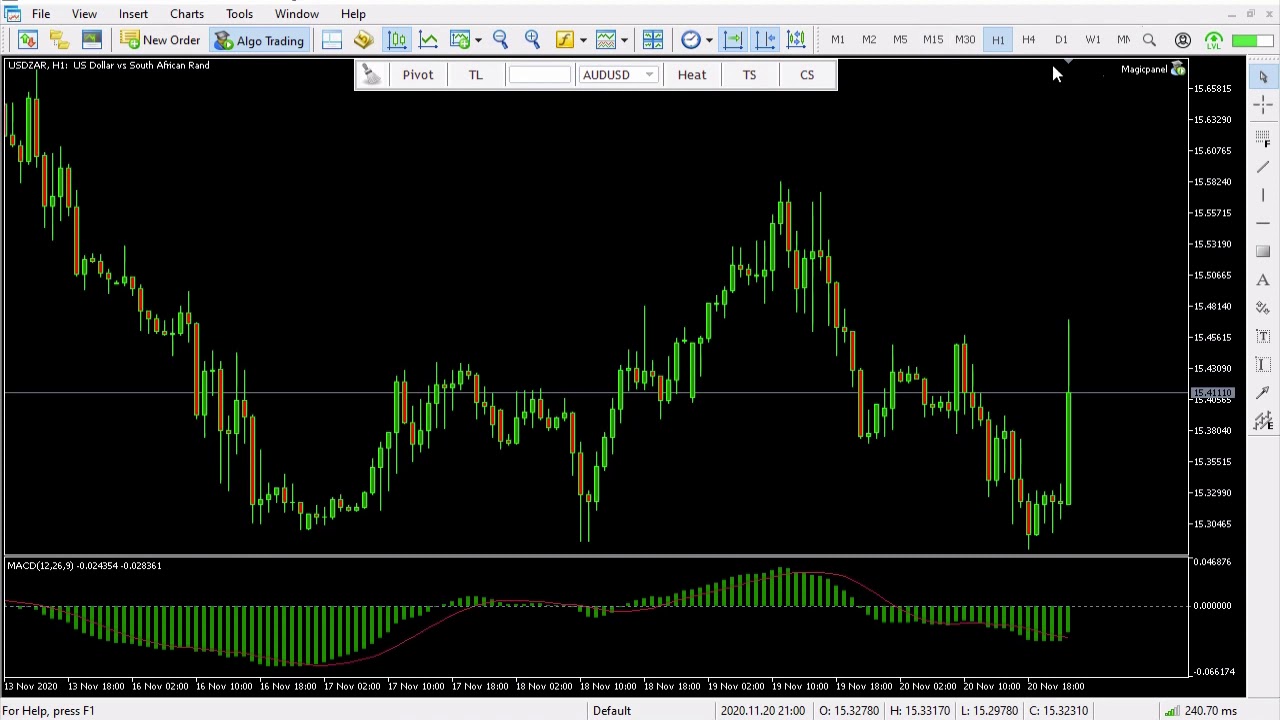Click the broom clear icon in panel
This screenshot has height=720, width=1280.
coord(371,75)
